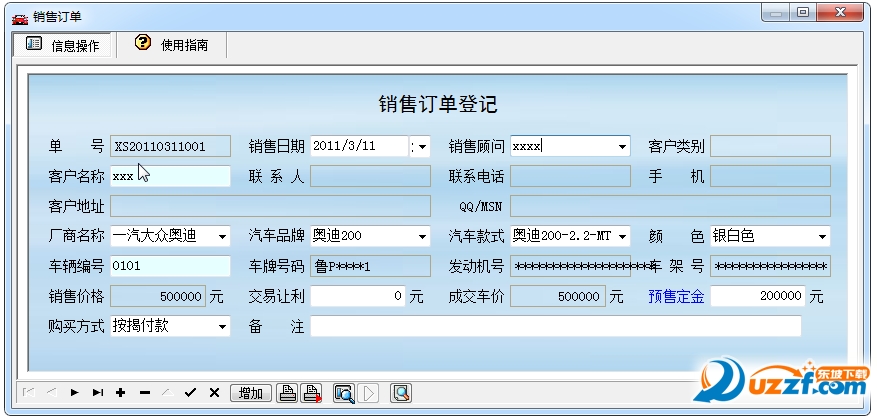
Task: Click the 联系人 field
Action: (x=370, y=176)
